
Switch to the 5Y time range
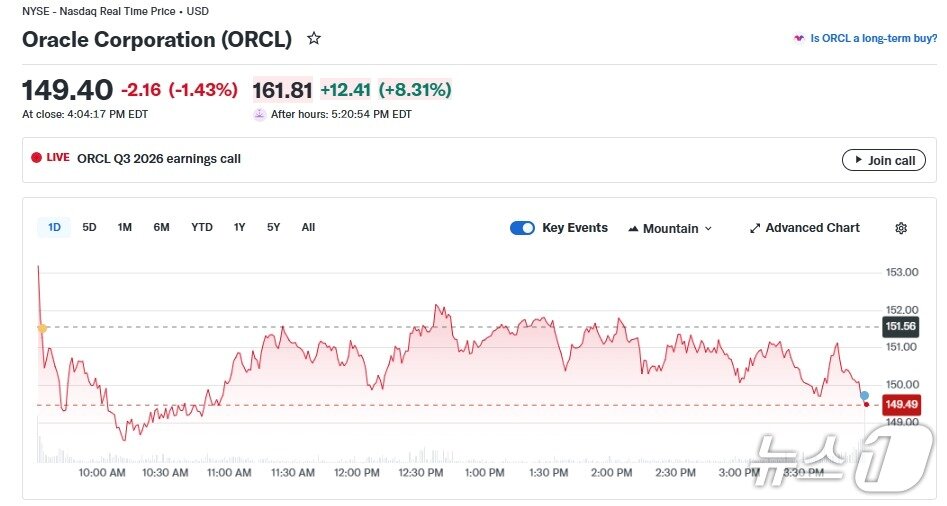pyautogui.click(x=273, y=227)
